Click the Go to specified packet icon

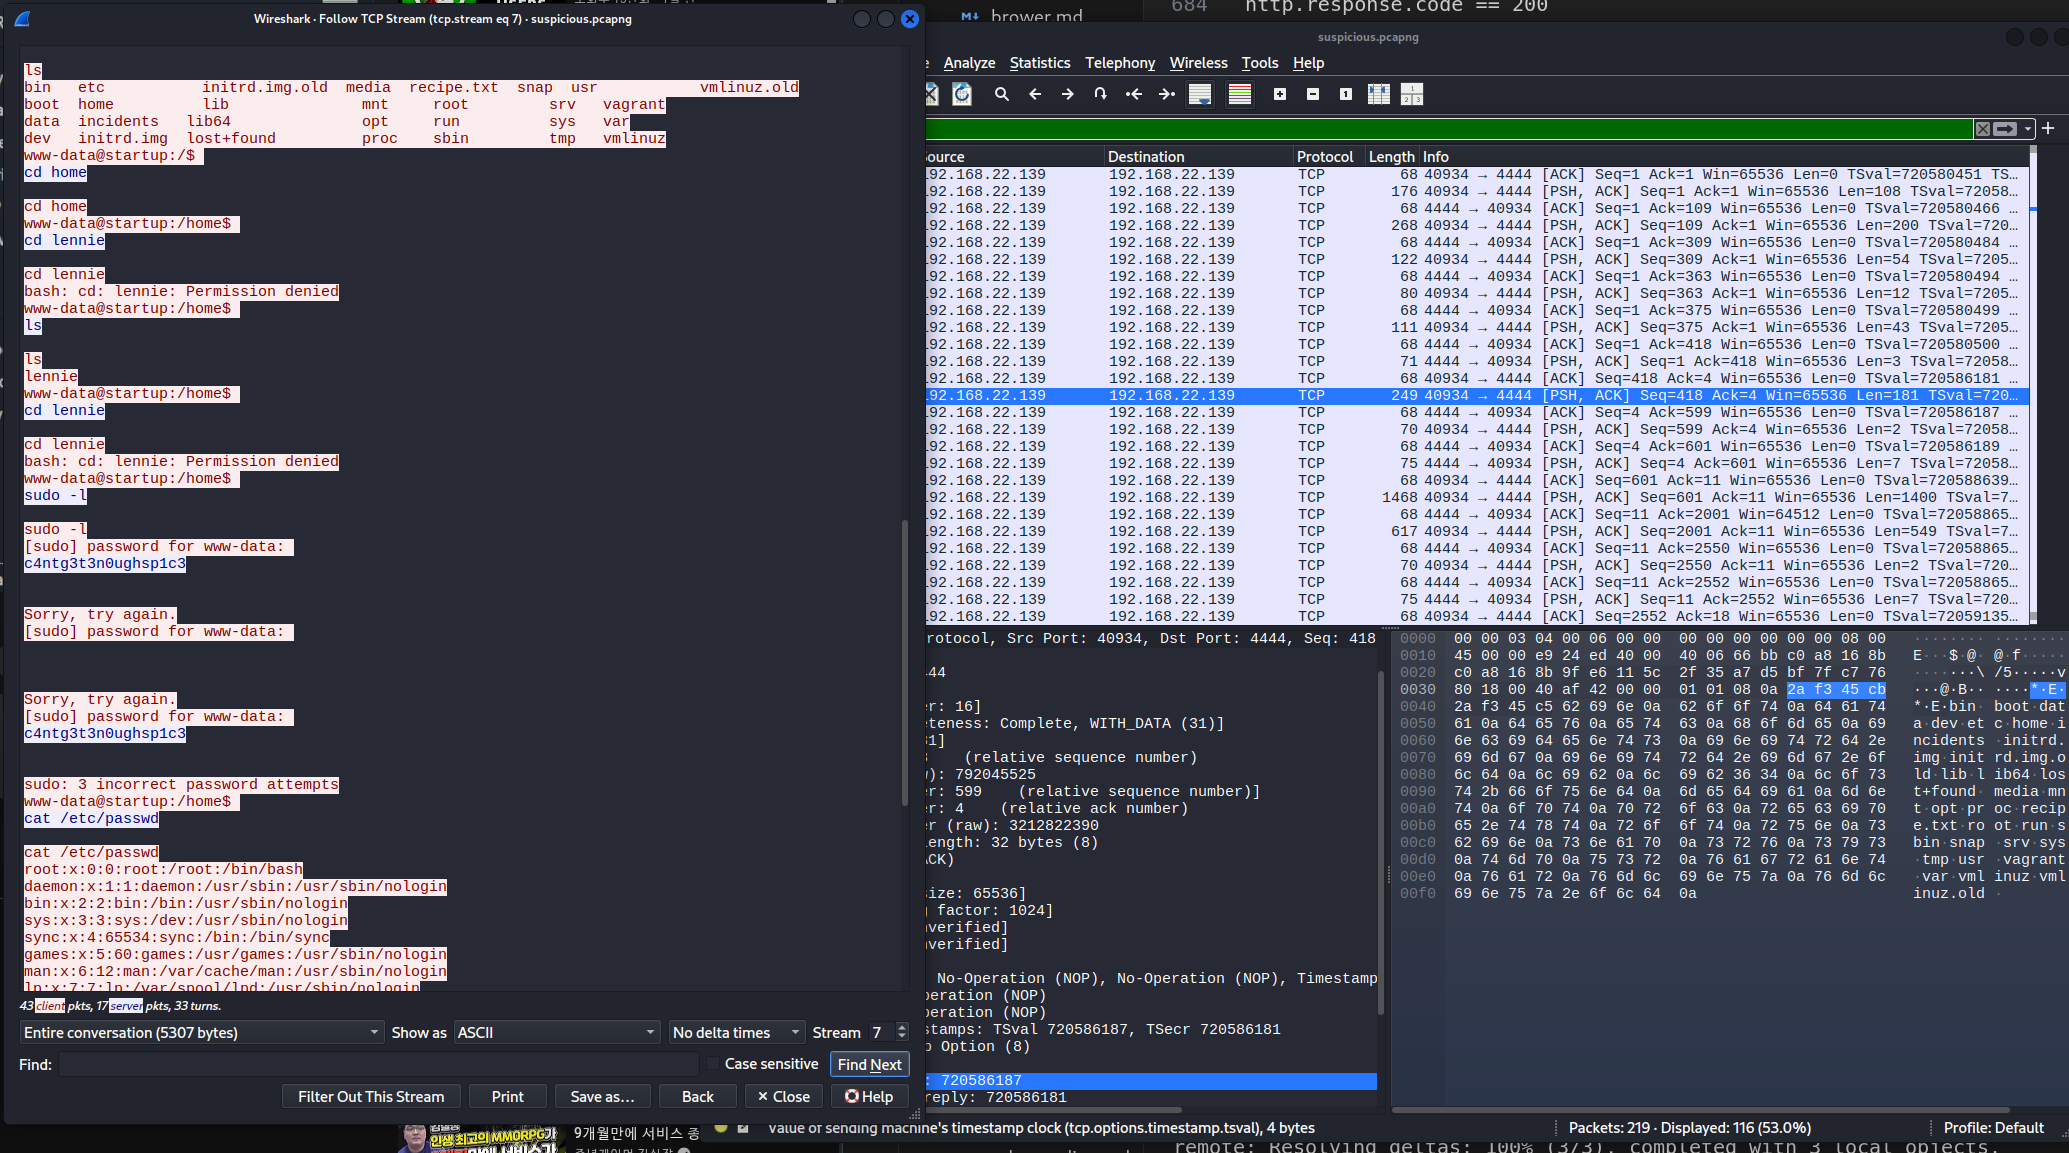point(1100,94)
